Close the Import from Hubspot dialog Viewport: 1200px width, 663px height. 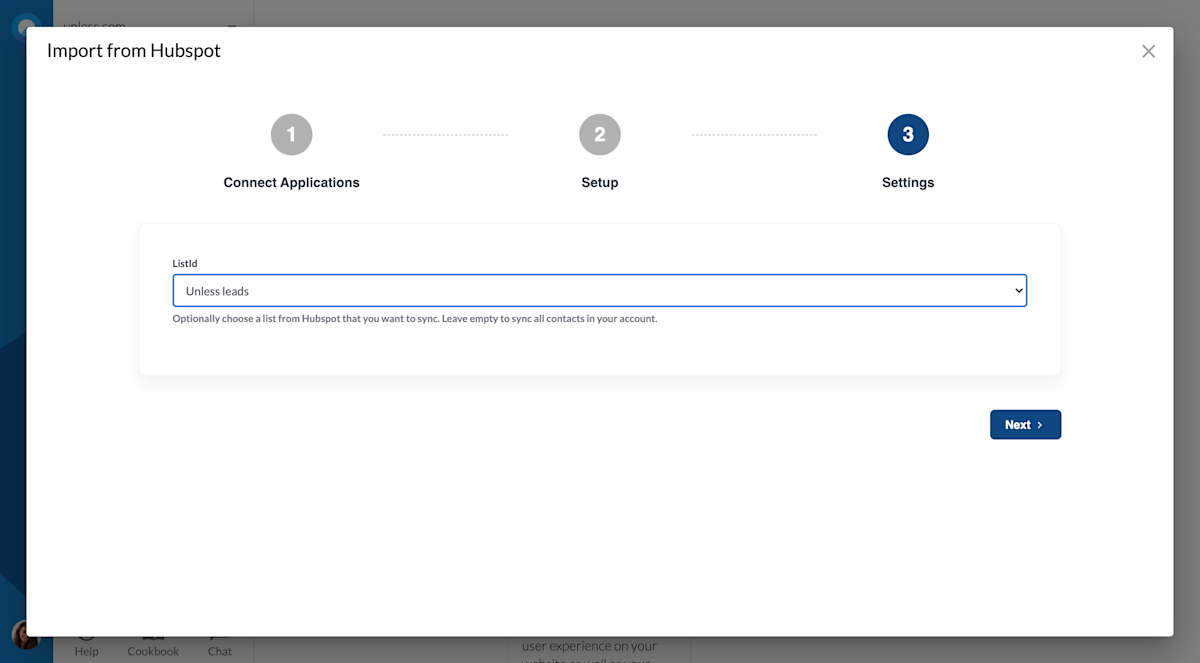(1148, 51)
